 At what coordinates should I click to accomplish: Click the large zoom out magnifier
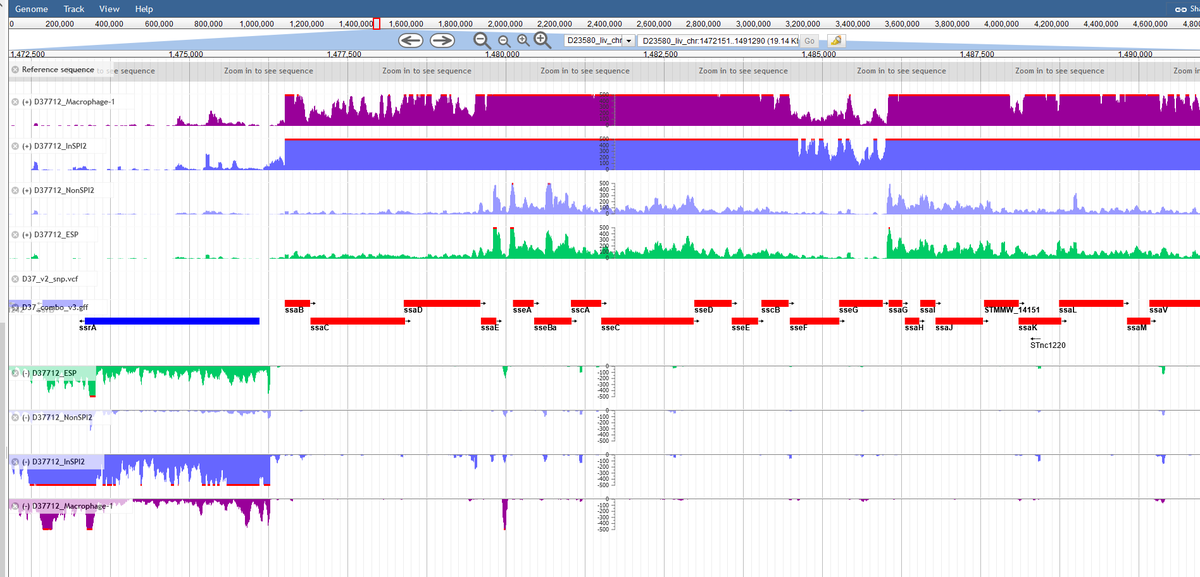[x=482, y=40]
